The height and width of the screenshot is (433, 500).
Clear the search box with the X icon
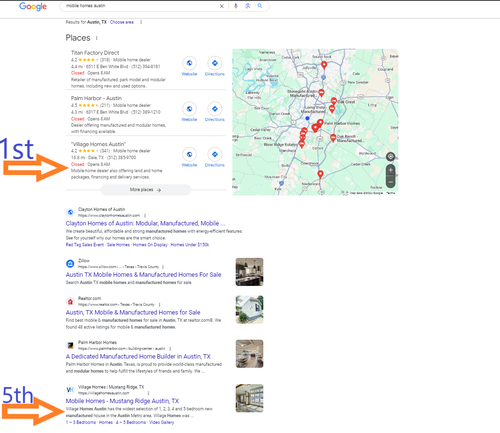click(x=222, y=6)
